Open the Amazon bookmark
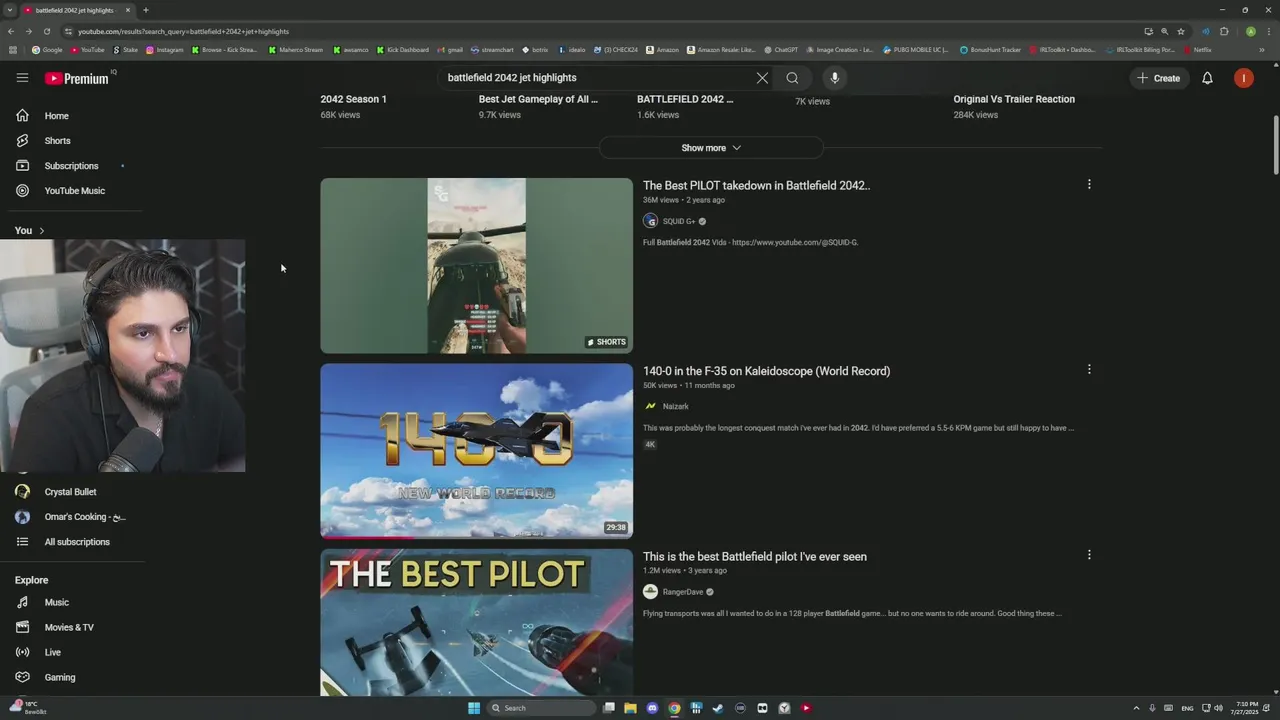This screenshot has width=1280, height=720. click(x=662, y=49)
